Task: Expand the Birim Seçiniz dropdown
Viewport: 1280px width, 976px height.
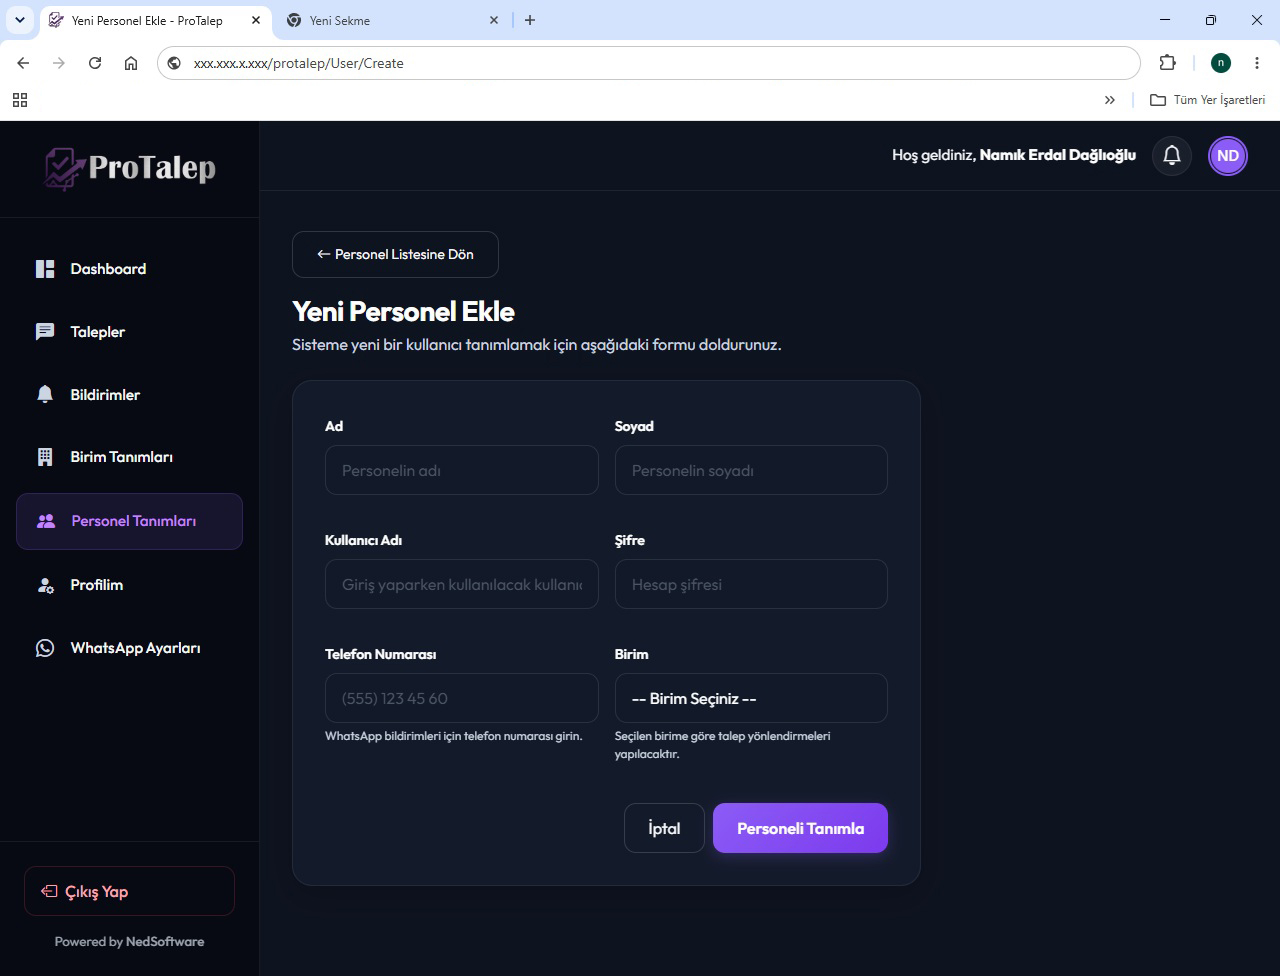Action: click(x=751, y=698)
